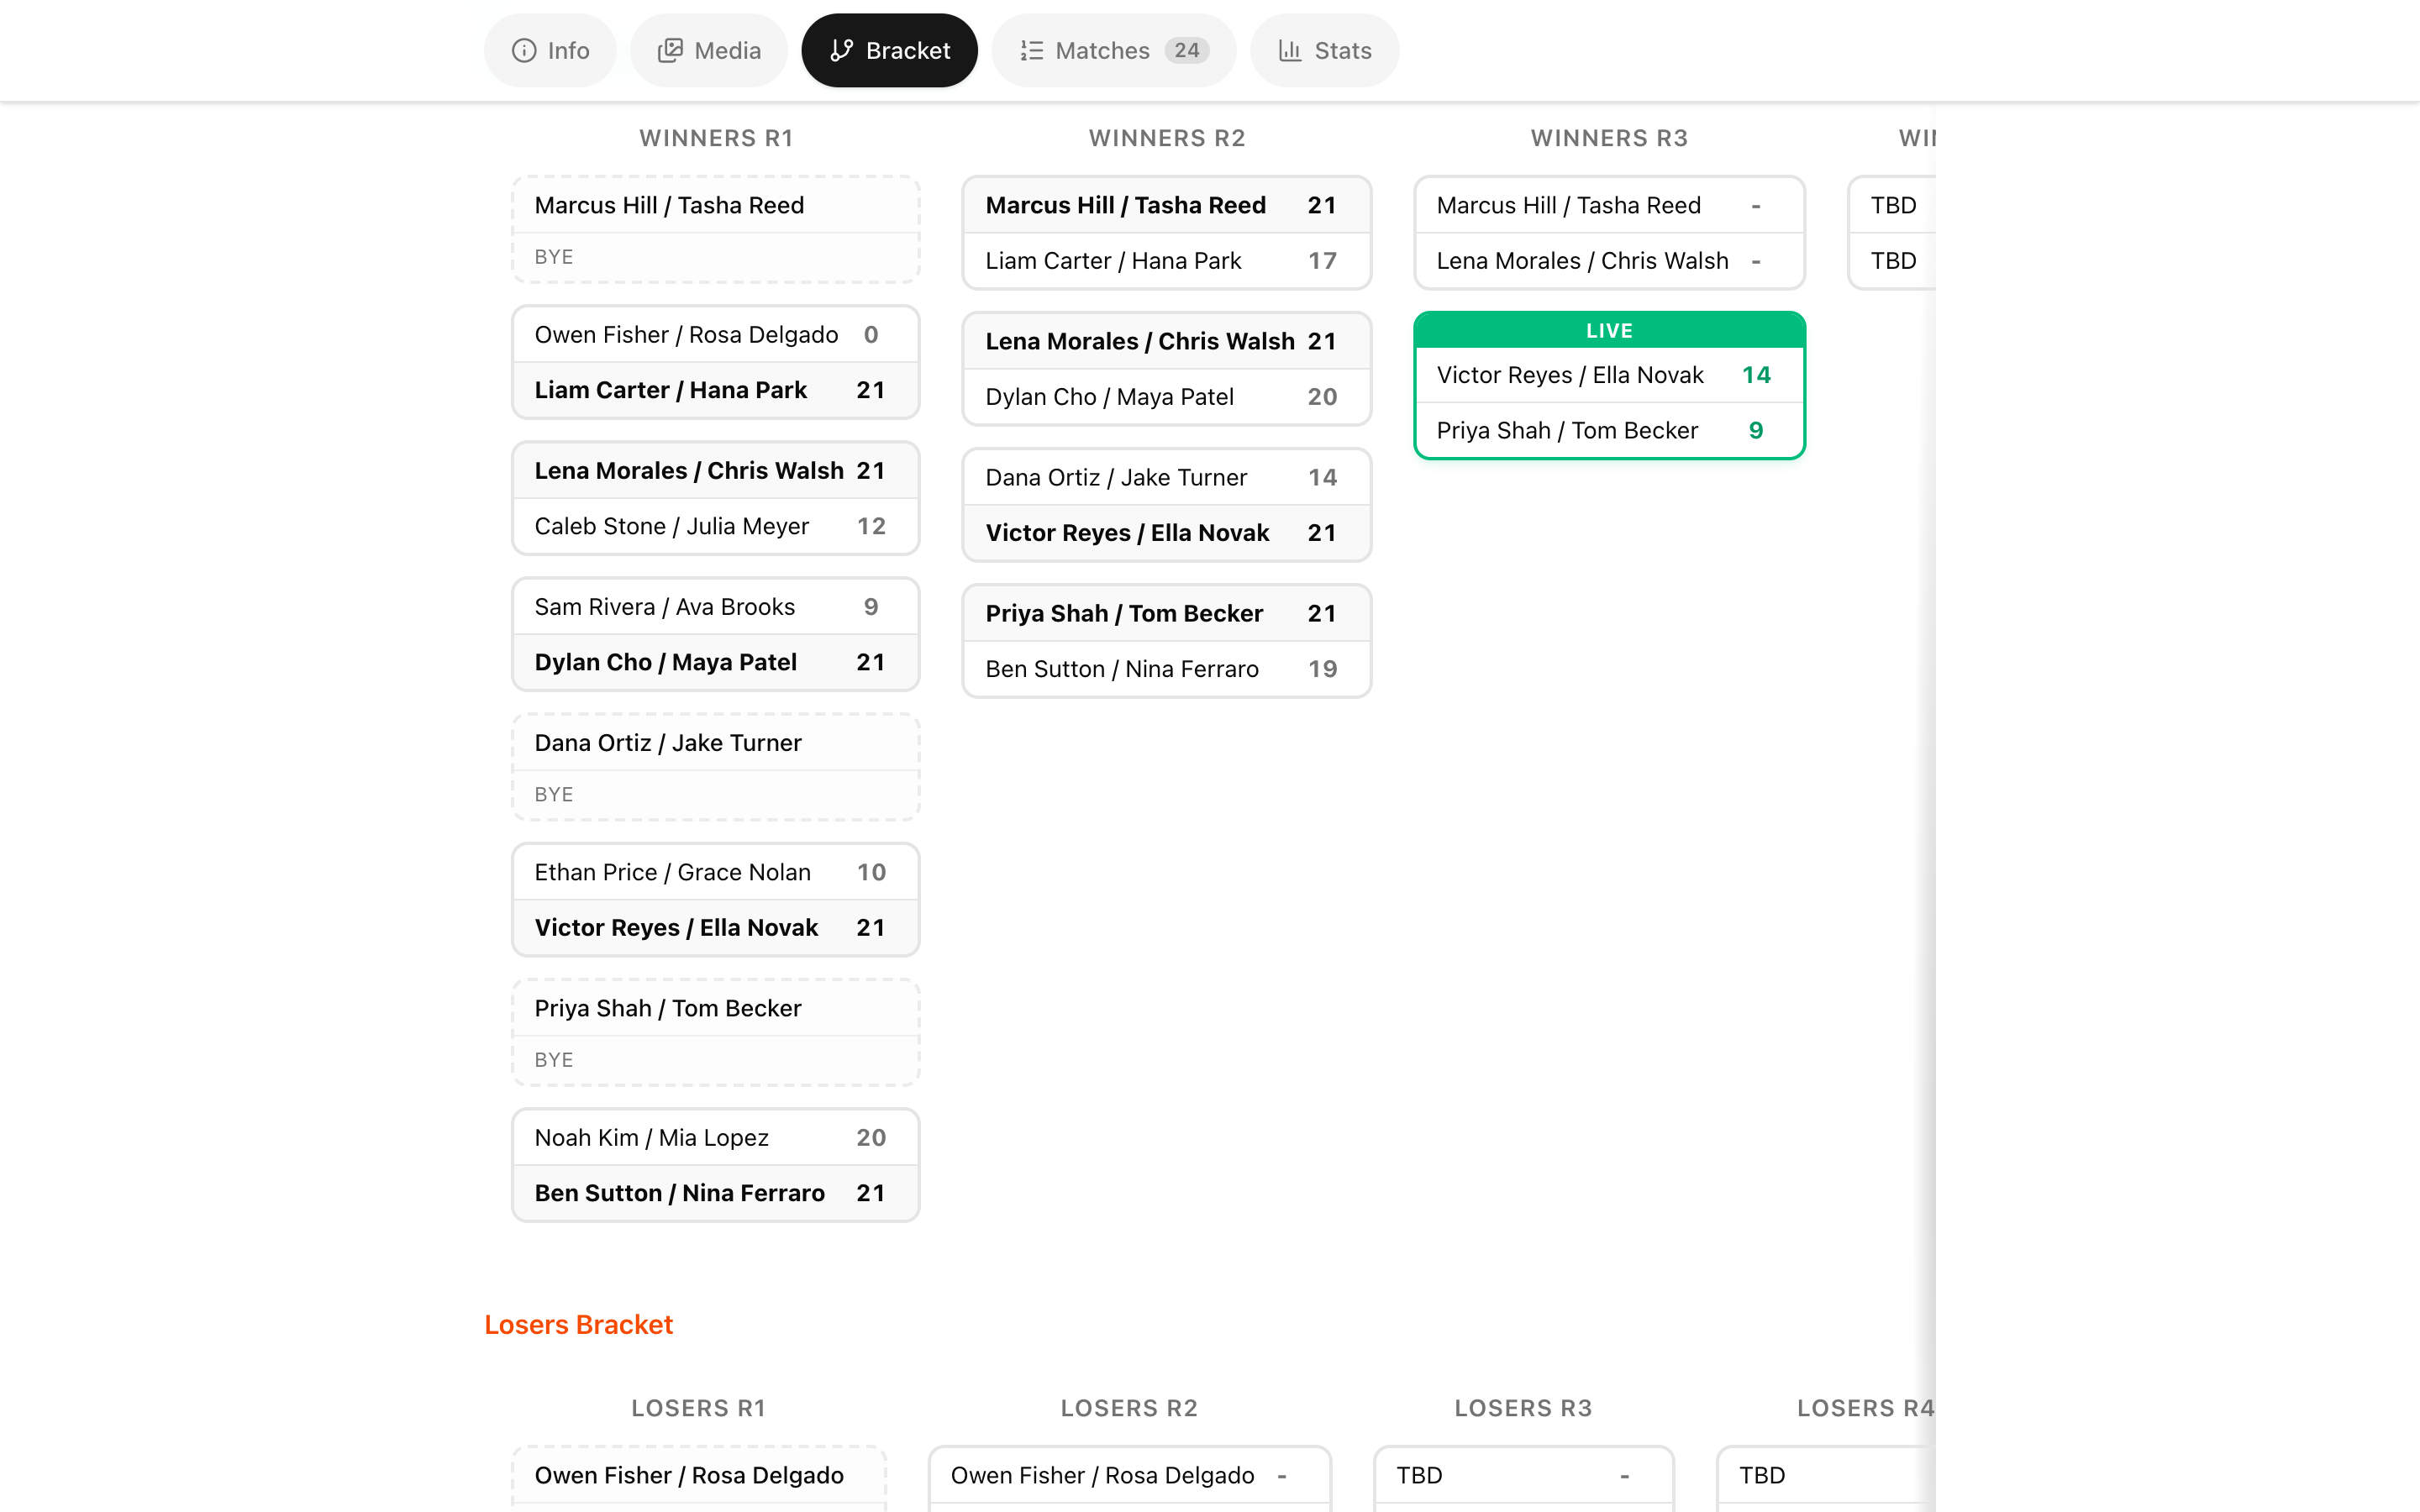This screenshot has width=2420, height=1512.
Task: Click Dylan Cho / Maya Patel in Winners R1
Action: [x=715, y=662]
